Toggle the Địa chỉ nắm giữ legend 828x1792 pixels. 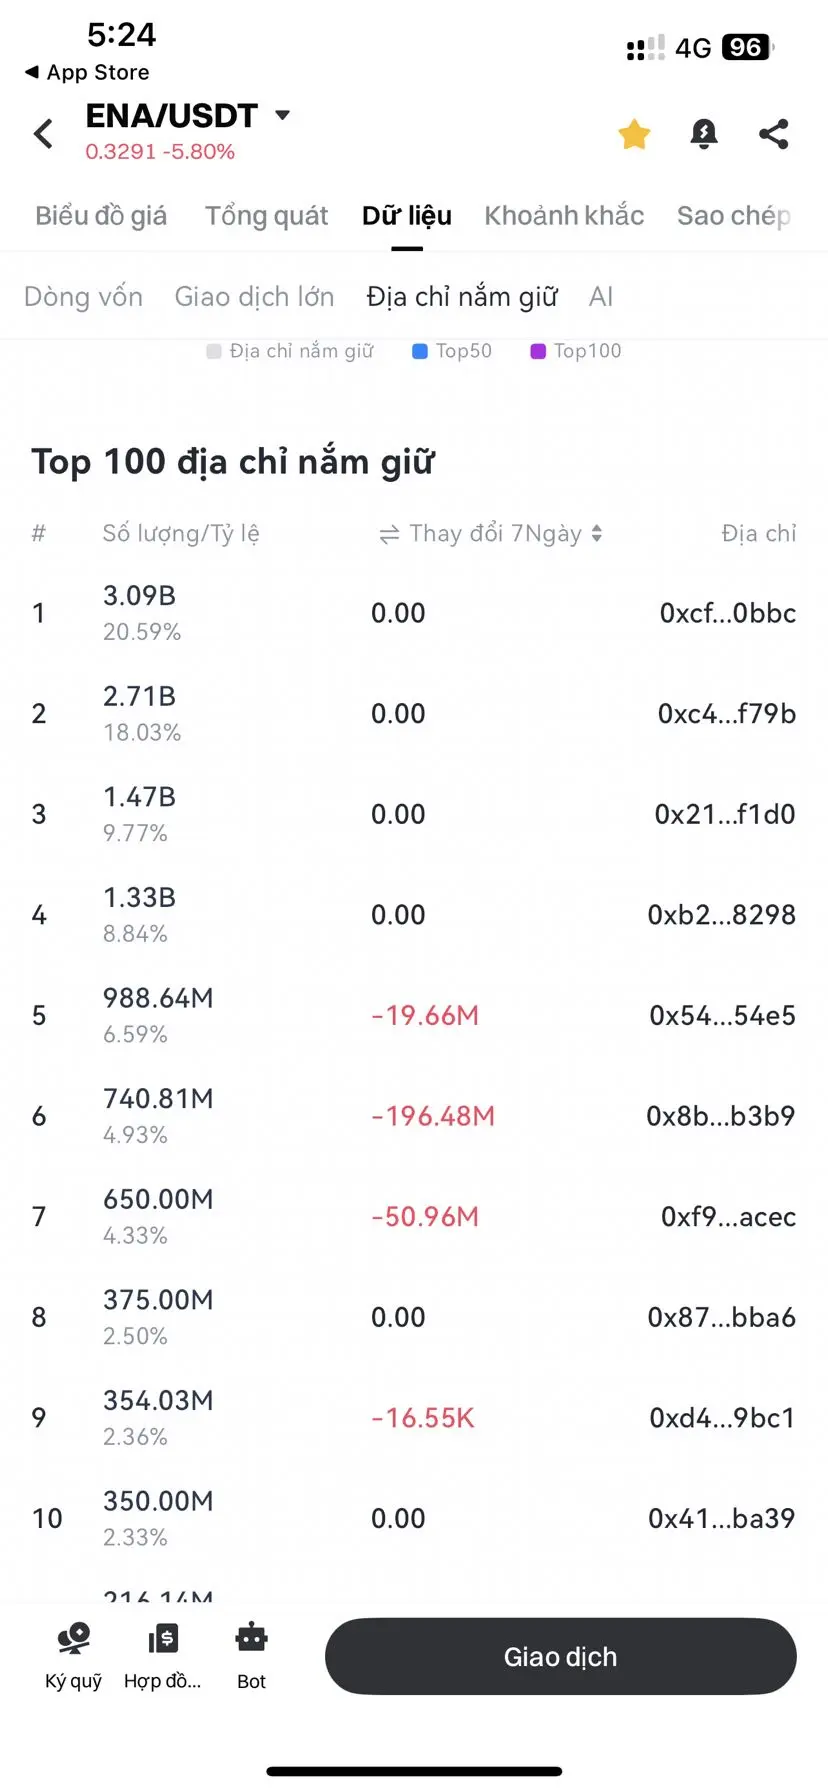290,351
